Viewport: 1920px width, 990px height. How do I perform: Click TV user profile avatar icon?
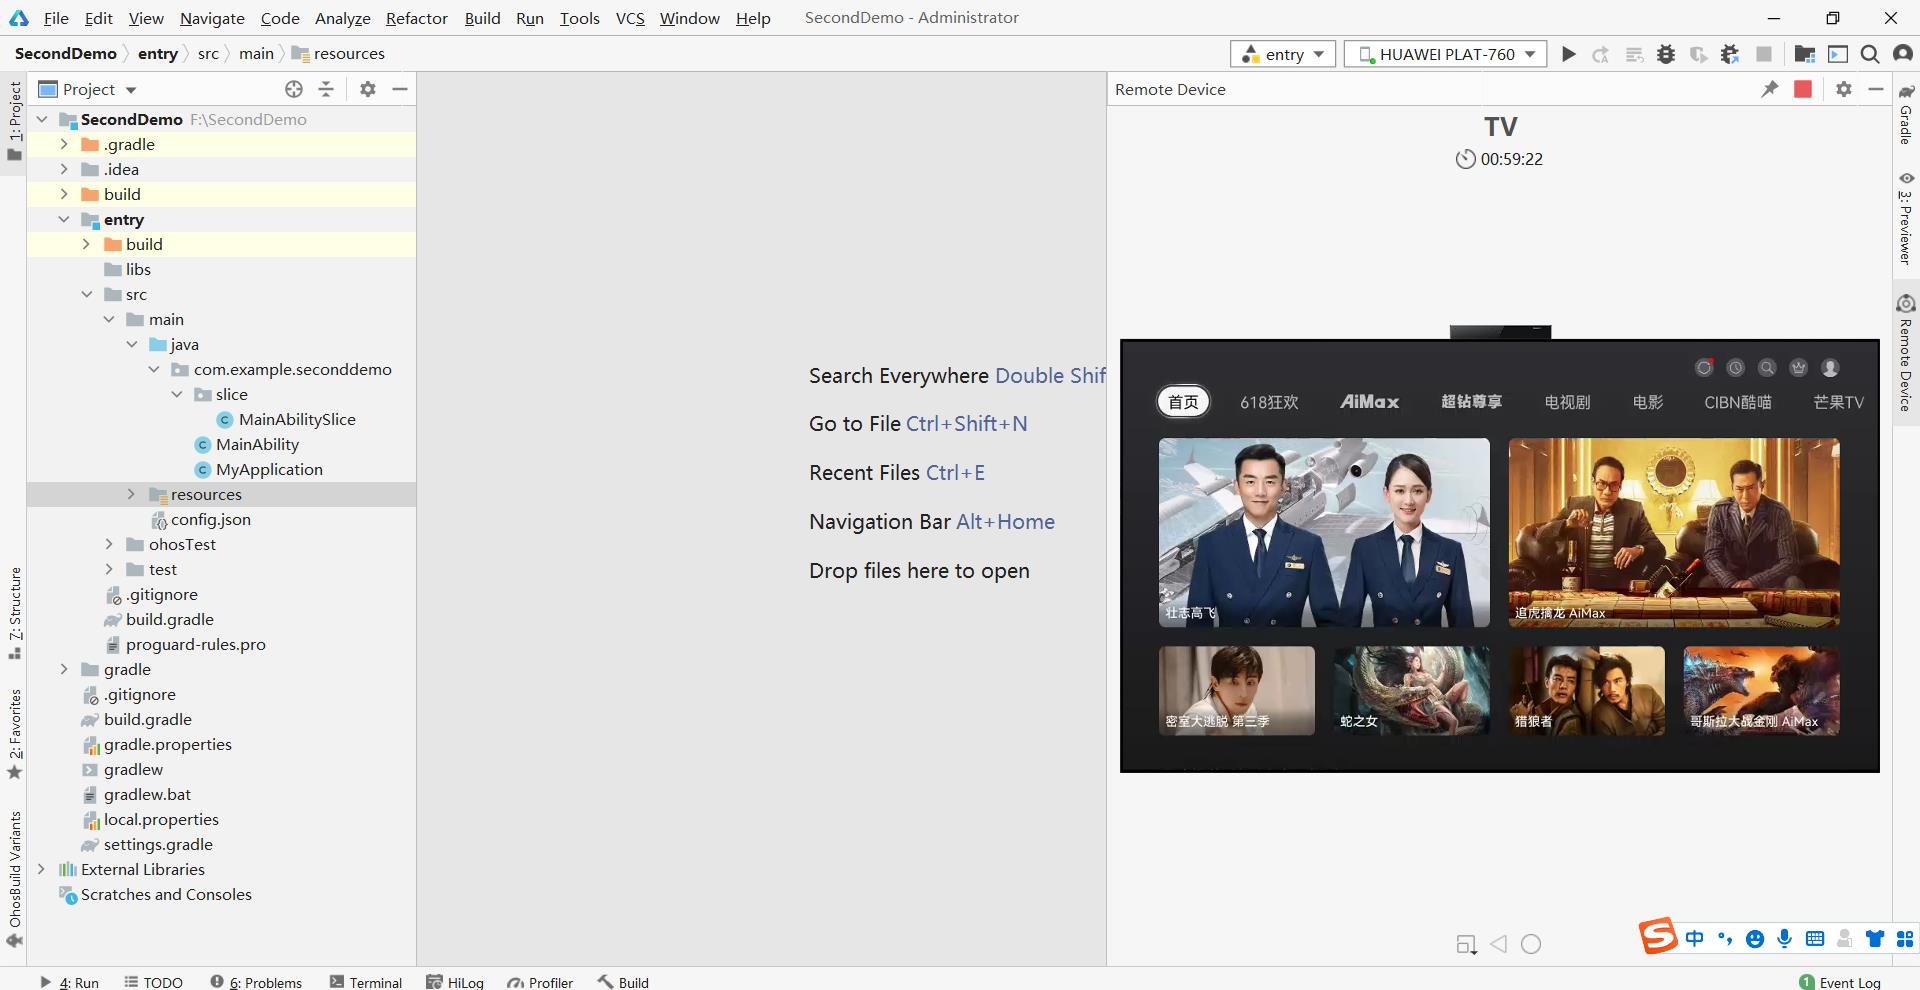tap(1830, 368)
